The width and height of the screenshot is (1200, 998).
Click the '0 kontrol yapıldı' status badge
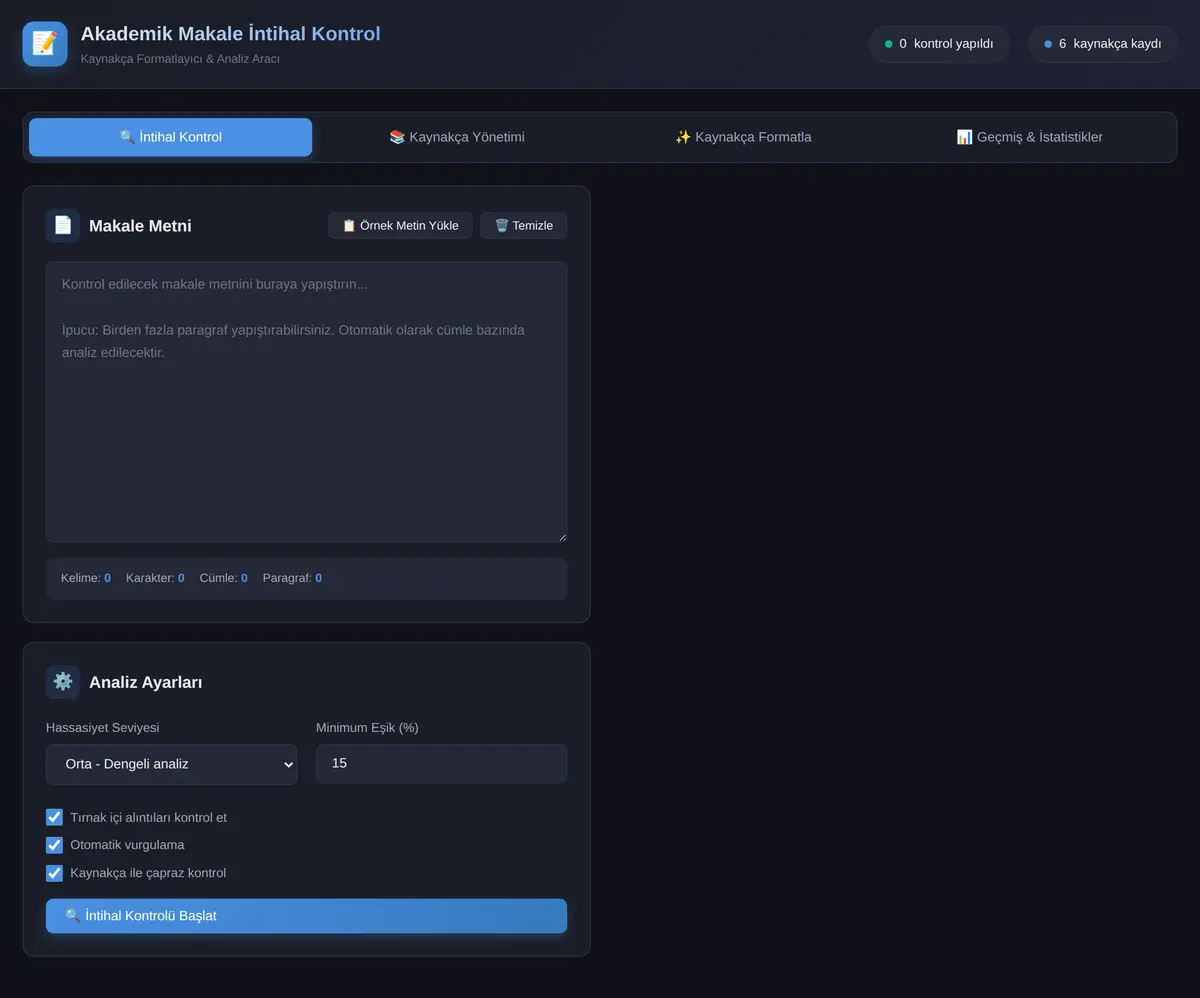pyautogui.click(x=939, y=44)
